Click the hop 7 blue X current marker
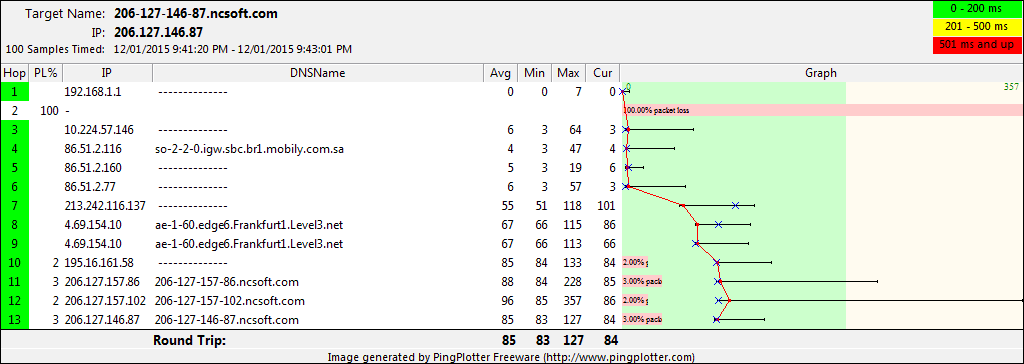The width and height of the screenshot is (1024, 364). (735, 206)
